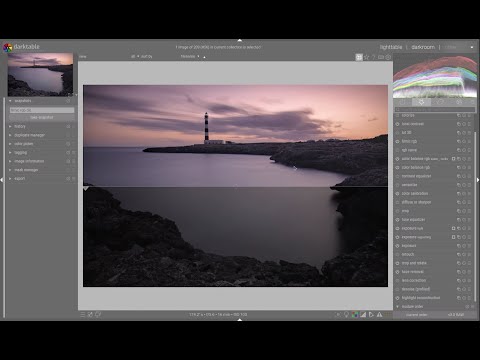480x360 pixels.
Task: Reset the crop and rotate module
Action: tap(464, 263)
